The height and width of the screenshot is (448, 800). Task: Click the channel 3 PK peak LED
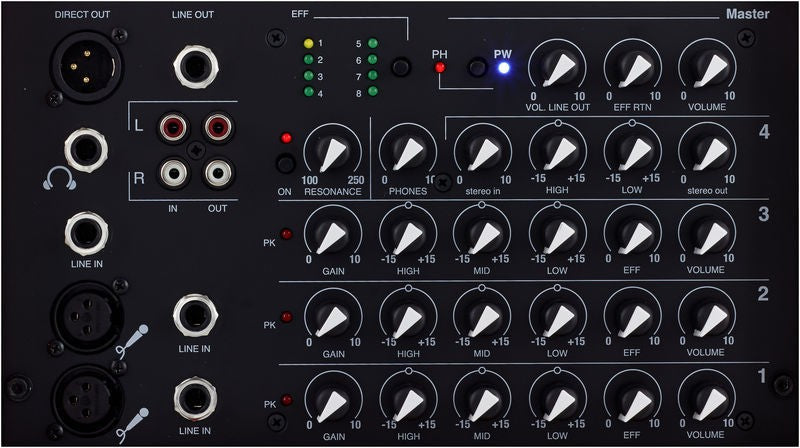click(x=287, y=234)
